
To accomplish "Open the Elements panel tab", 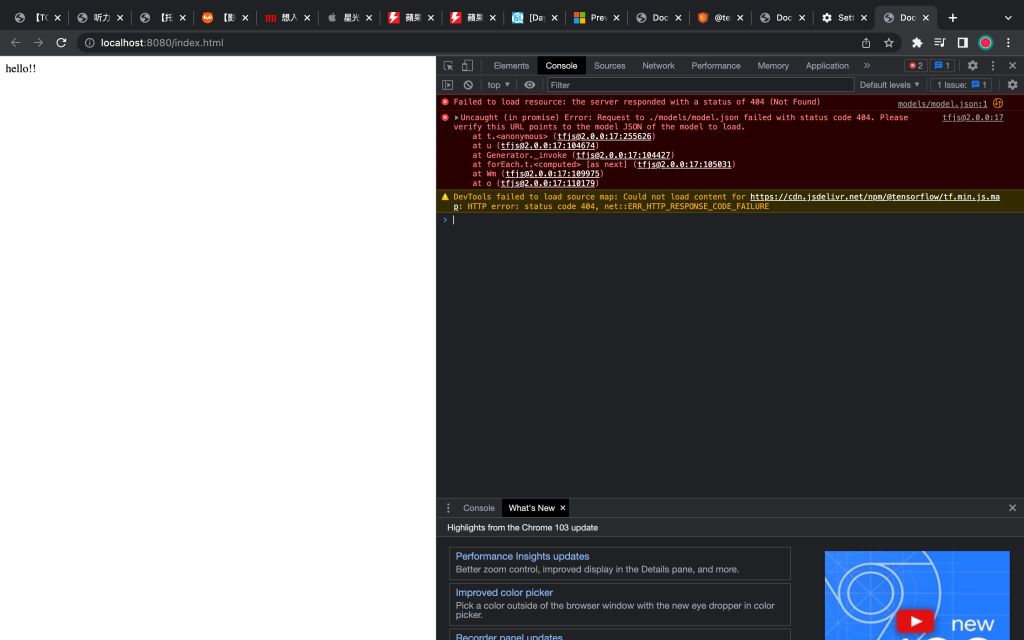I will (511, 66).
